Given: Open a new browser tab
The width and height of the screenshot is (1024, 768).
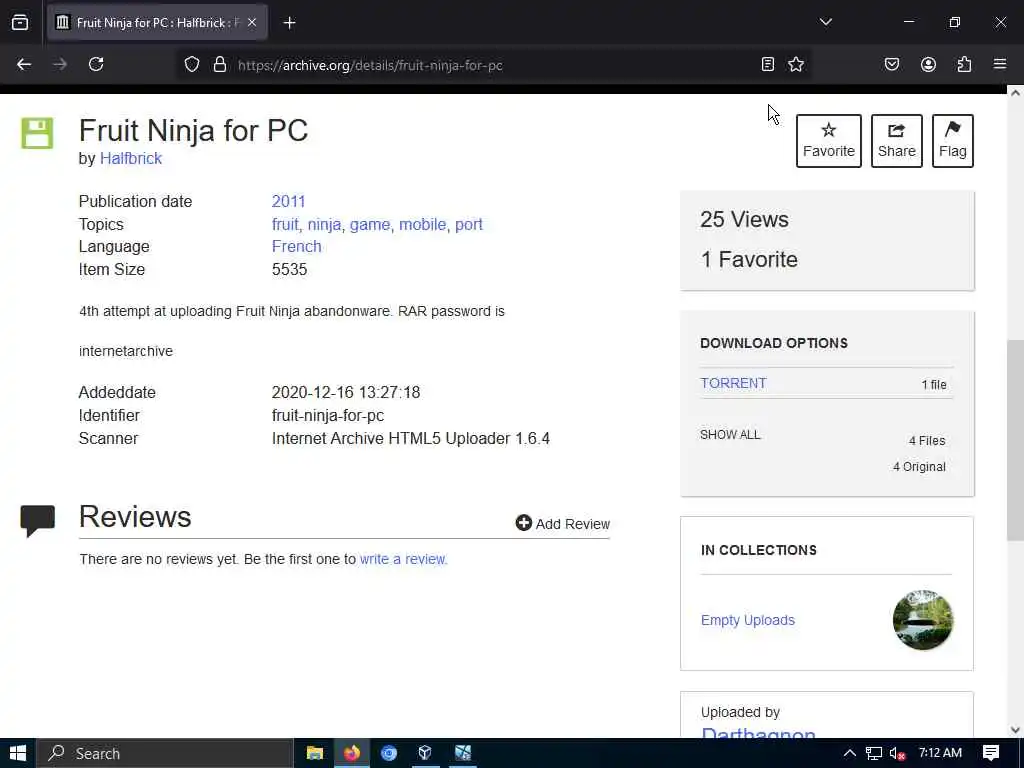Looking at the screenshot, I should [x=289, y=23].
